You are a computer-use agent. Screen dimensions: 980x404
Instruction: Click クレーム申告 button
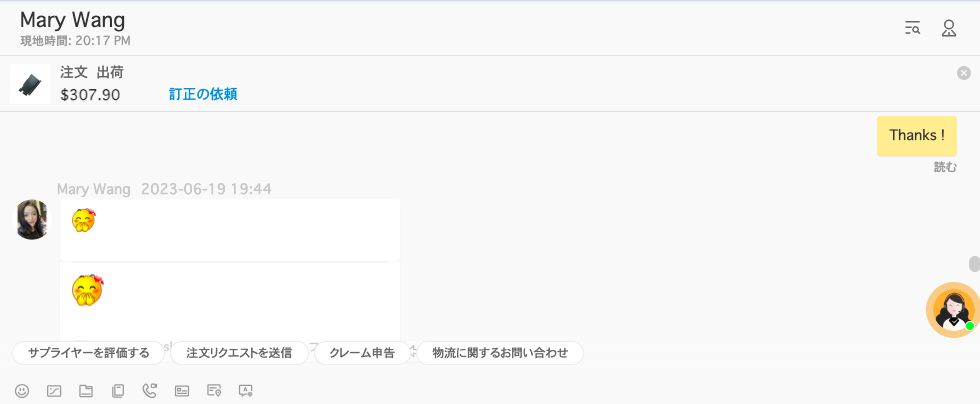point(362,353)
